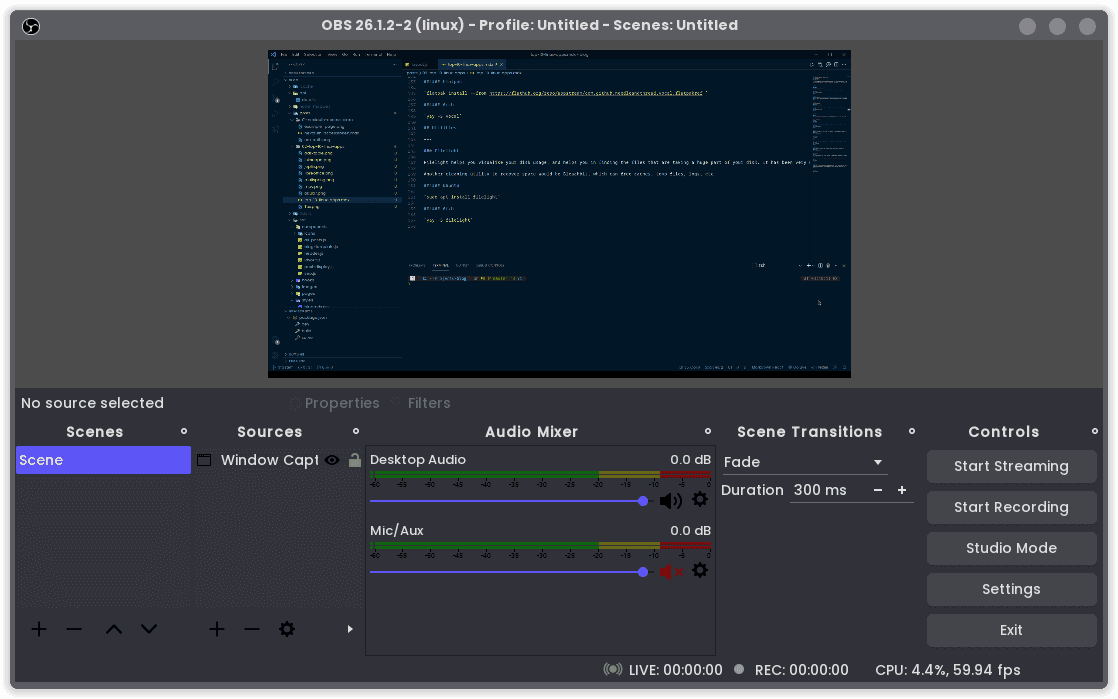Click the CPU and fps status text
Image resolution: width=1118 pixels, height=699 pixels.
(948, 670)
